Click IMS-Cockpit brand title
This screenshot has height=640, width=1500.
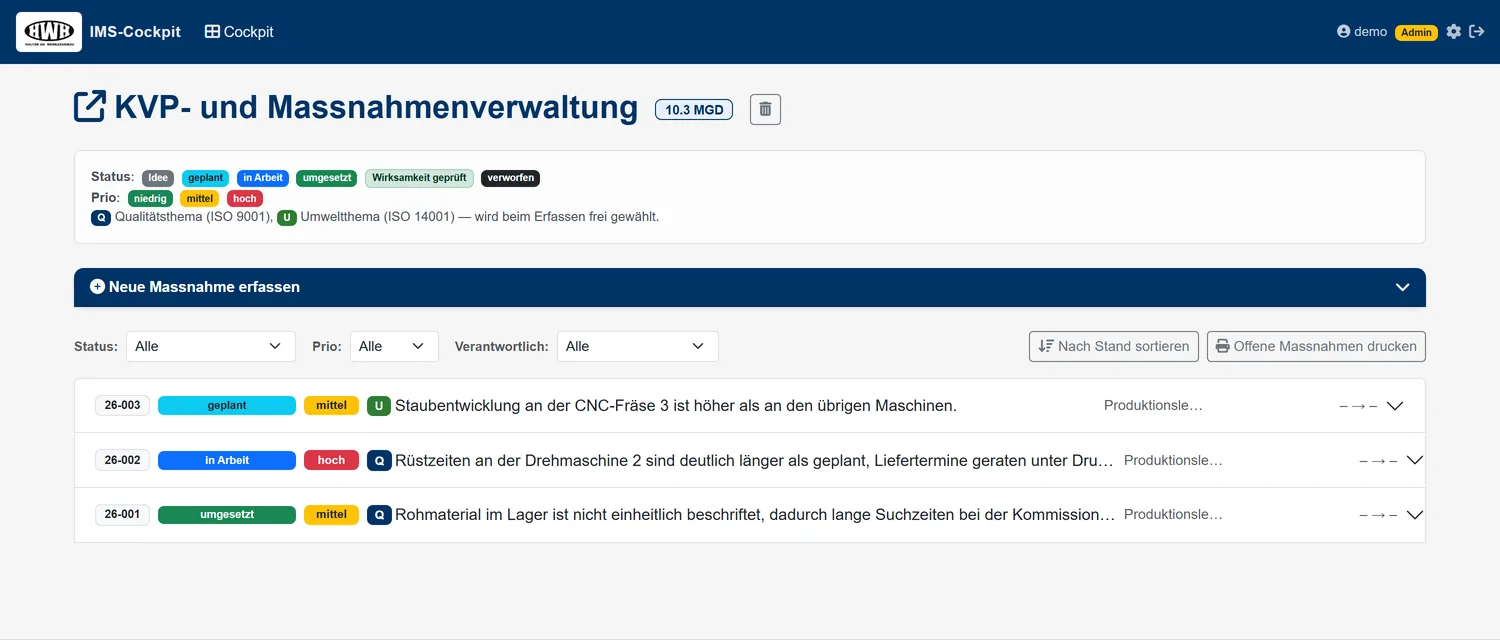[135, 32]
